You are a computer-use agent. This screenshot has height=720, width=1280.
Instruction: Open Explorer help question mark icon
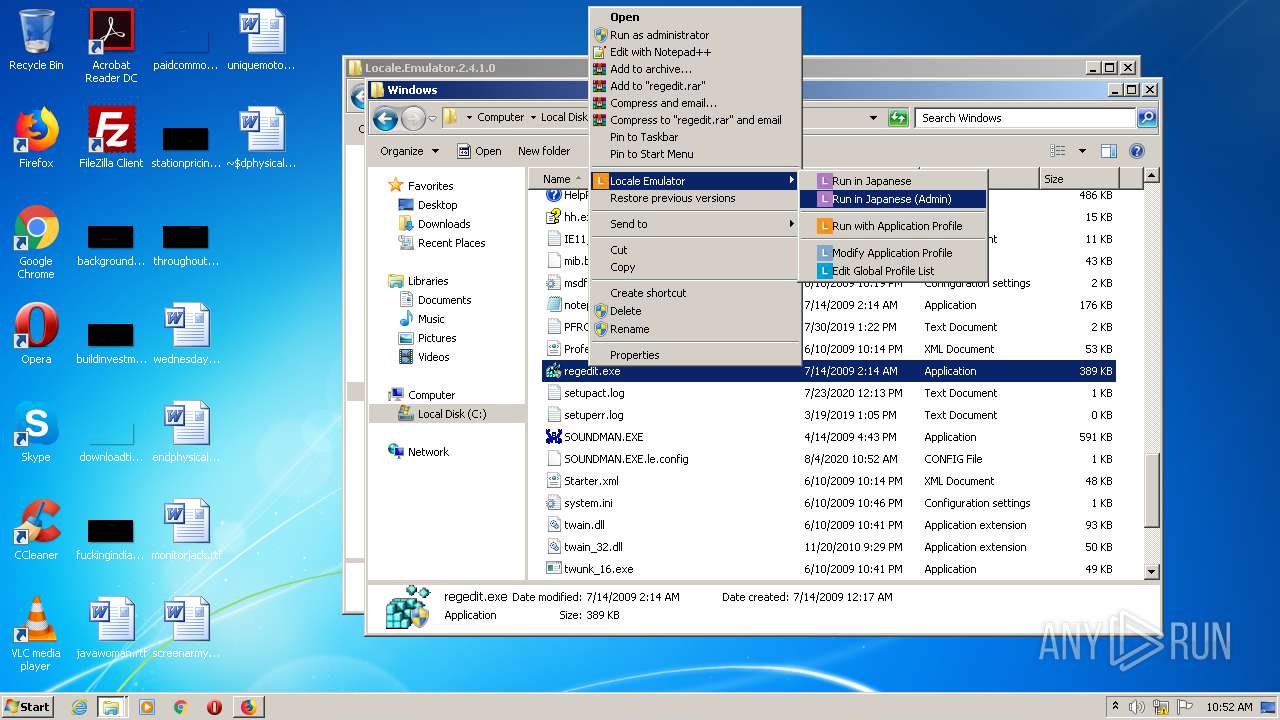pyautogui.click(x=1136, y=151)
